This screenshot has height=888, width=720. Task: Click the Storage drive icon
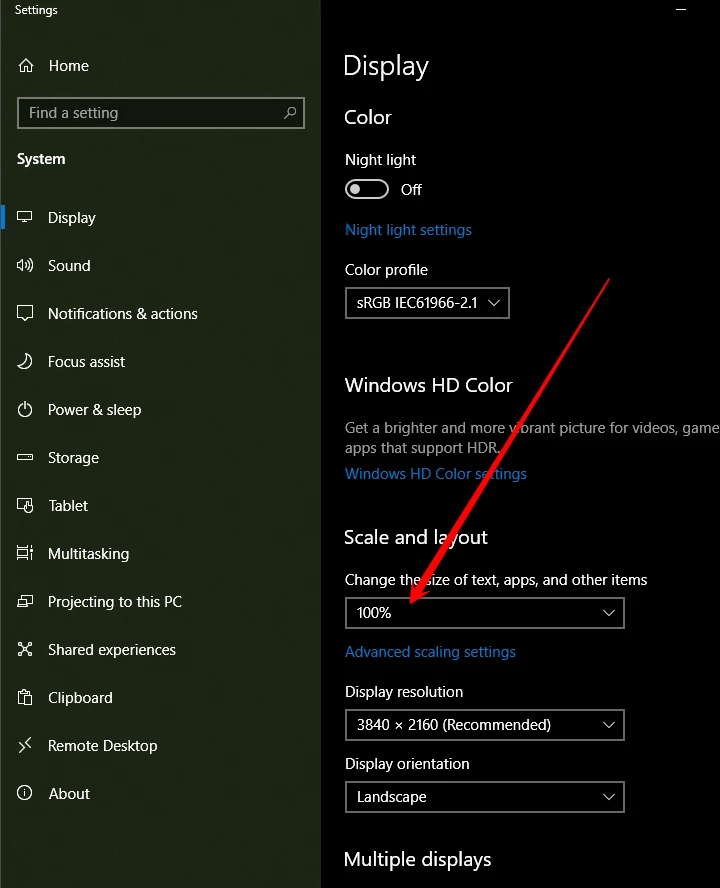[x=25, y=457]
